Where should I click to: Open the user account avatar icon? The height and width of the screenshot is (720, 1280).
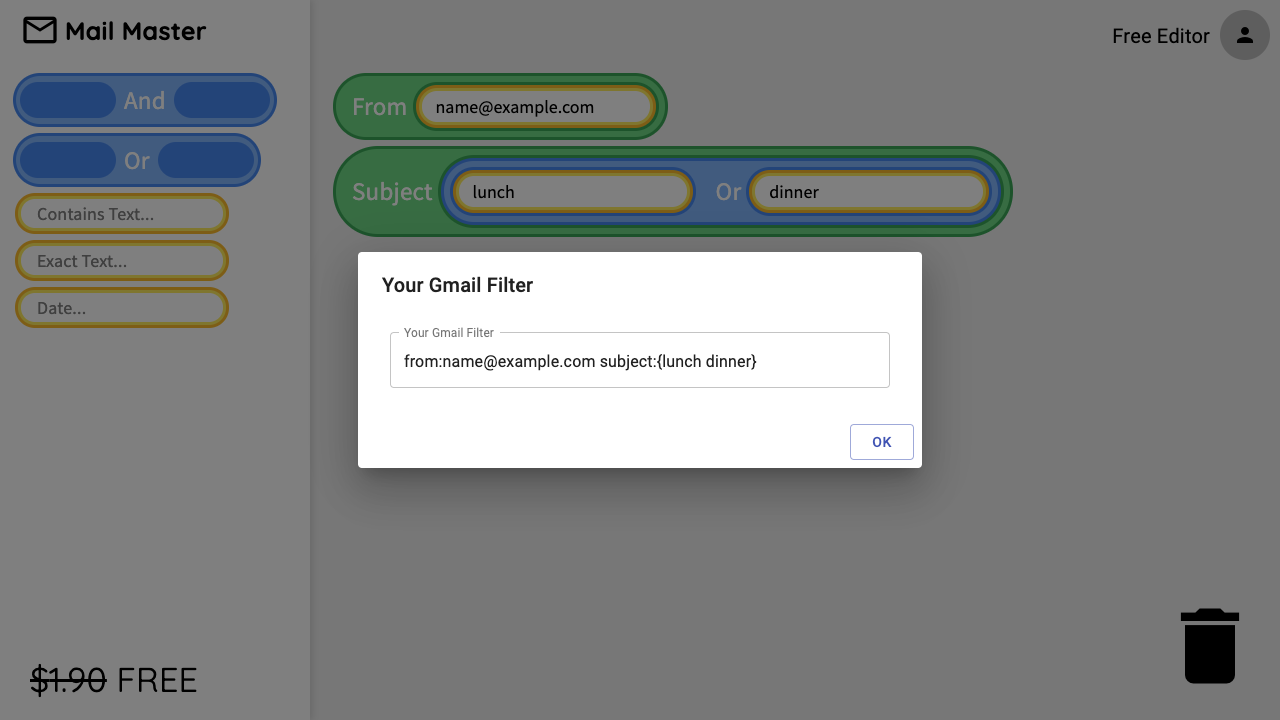point(1245,35)
